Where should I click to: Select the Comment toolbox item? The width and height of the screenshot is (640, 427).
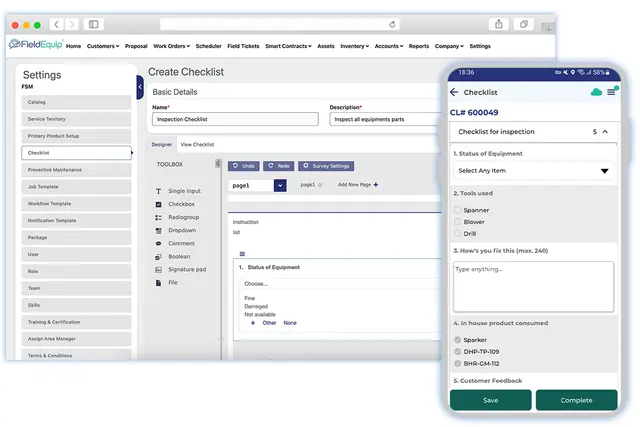click(x=175, y=243)
